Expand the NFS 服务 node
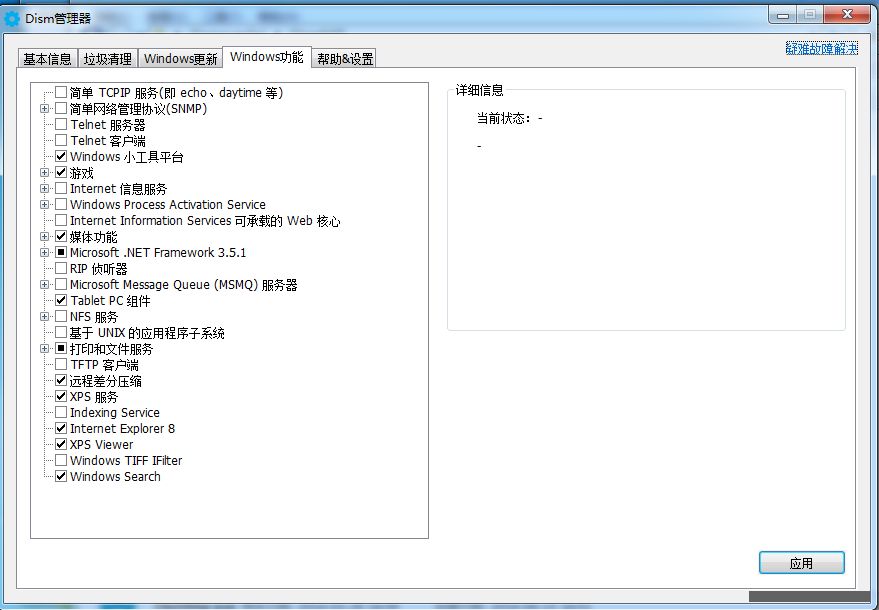879x610 pixels. [44, 316]
